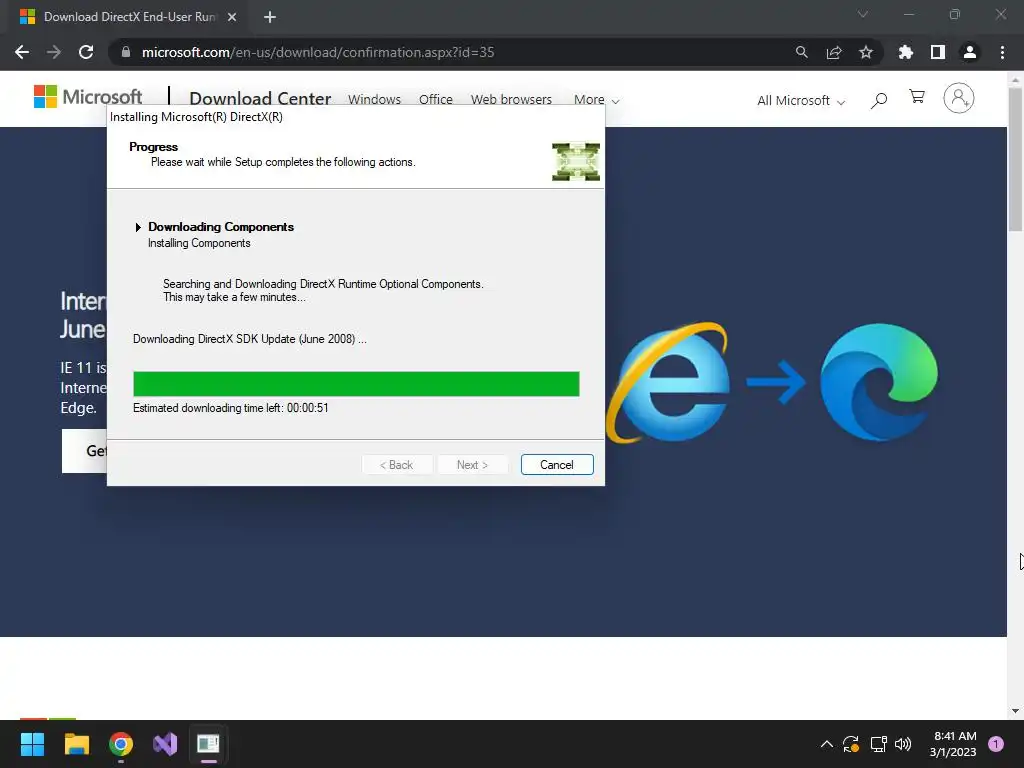Open the Office nav link
Viewport: 1024px width, 768px height.
coord(436,99)
